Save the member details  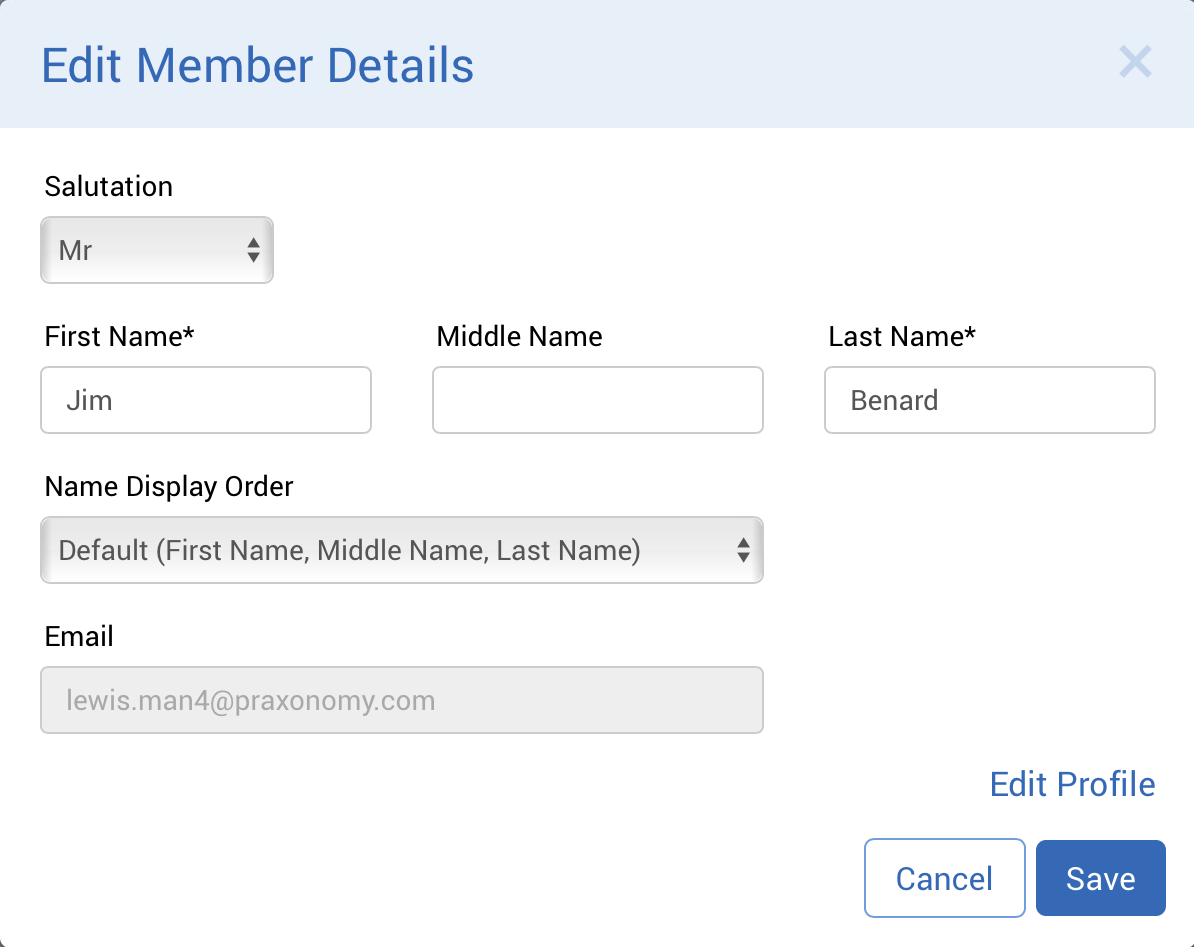pyautogui.click(x=1100, y=879)
